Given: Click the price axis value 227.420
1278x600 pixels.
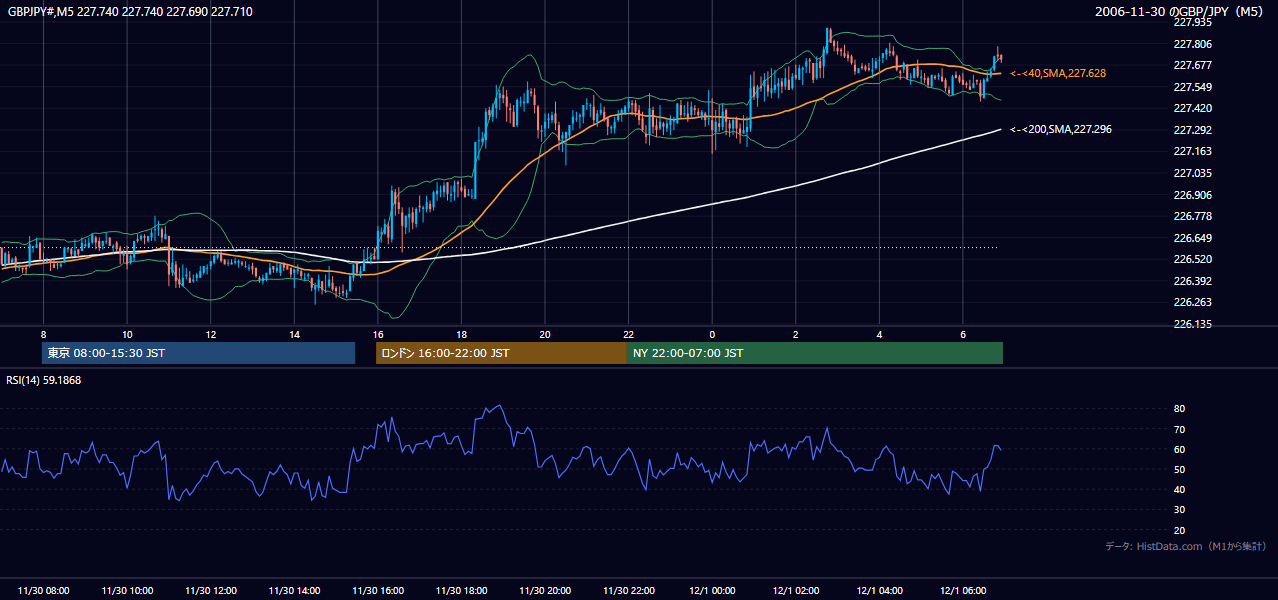Looking at the screenshot, I should tap(1192, 108).
